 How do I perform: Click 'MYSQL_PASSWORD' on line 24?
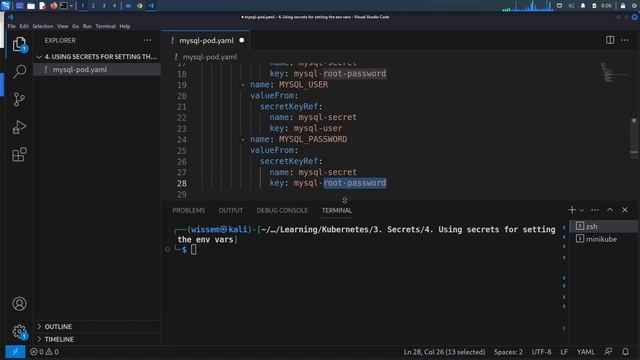pos(313,139)
